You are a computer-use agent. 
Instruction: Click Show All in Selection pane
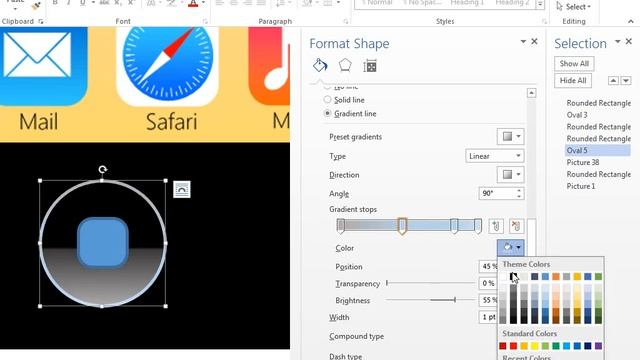(x=574, y=64)
